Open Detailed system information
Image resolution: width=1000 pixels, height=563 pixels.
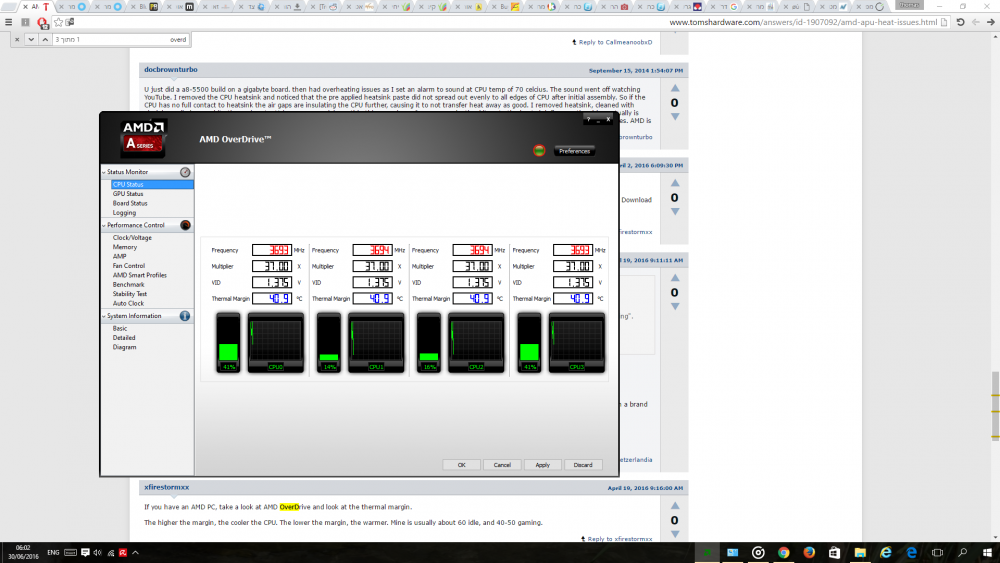(124, 338)
